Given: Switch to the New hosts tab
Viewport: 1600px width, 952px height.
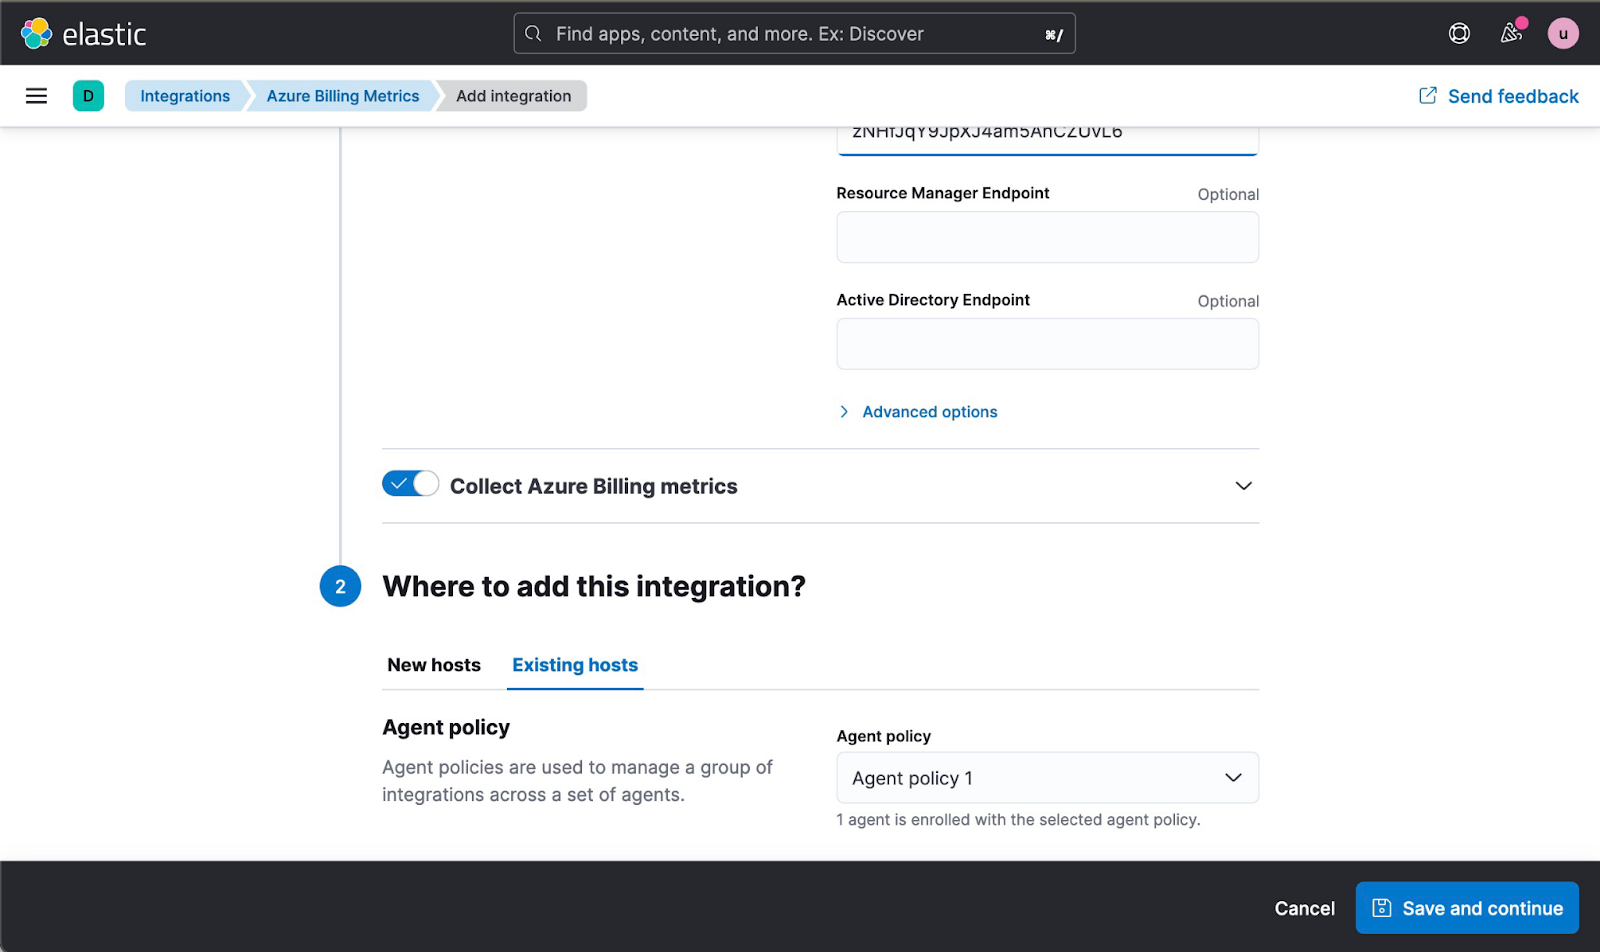Looking at the screenshot, I should pos(434,665).
